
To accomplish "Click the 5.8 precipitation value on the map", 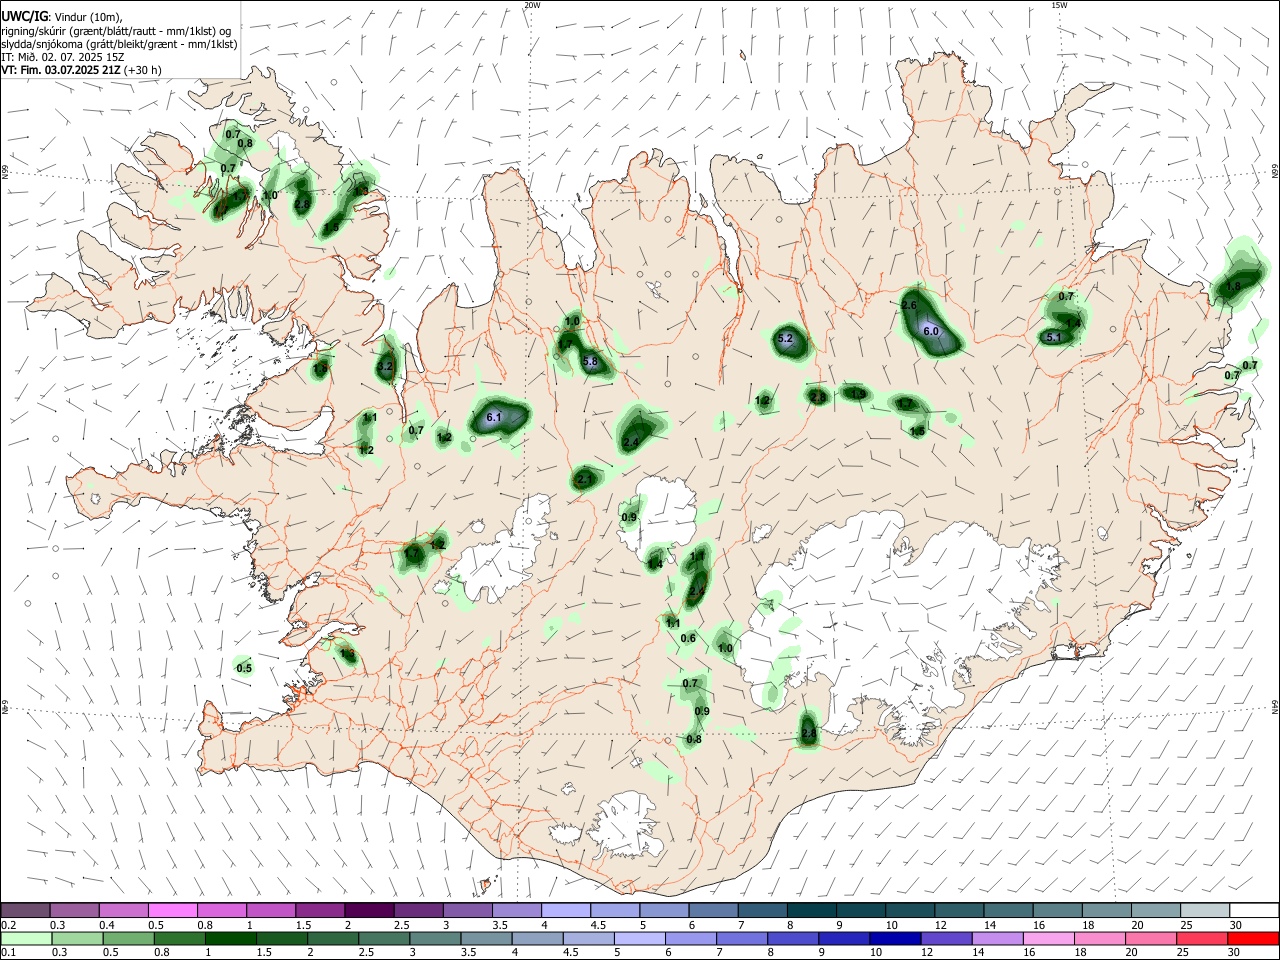I will [590, 361].
